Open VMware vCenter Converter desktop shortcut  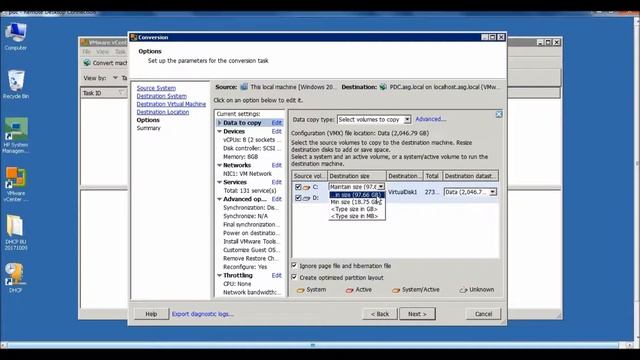tap(16, 184)
